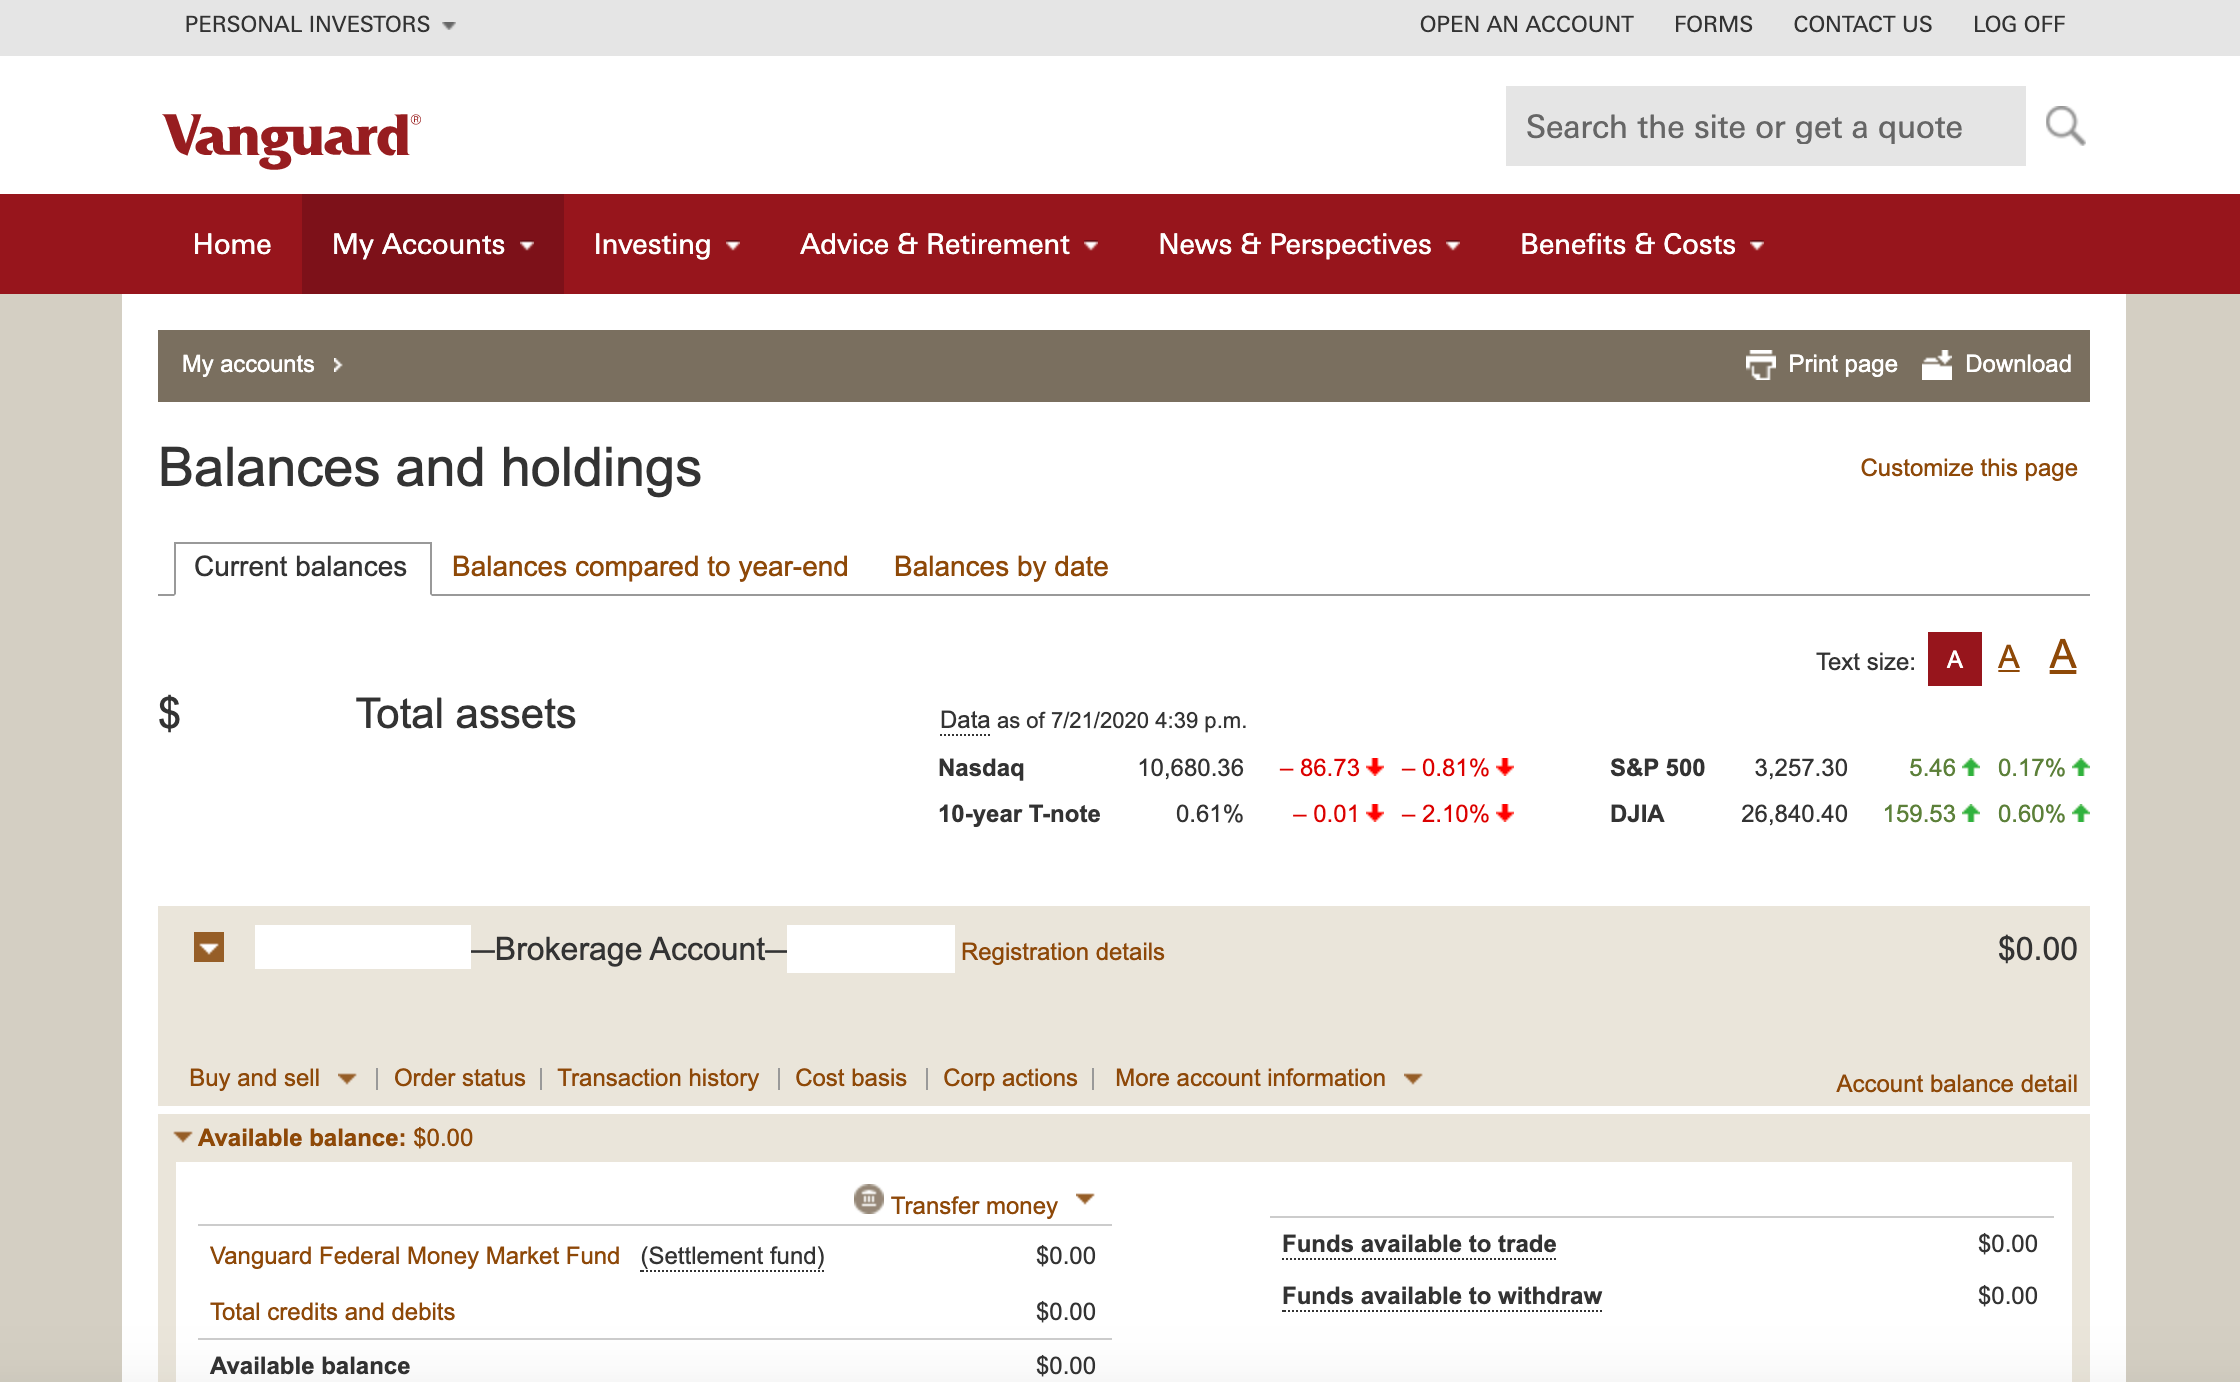Expand the Investing menu
Image resolution: width=2240 pixels, height=1382 pixels.
click(666, 244)
